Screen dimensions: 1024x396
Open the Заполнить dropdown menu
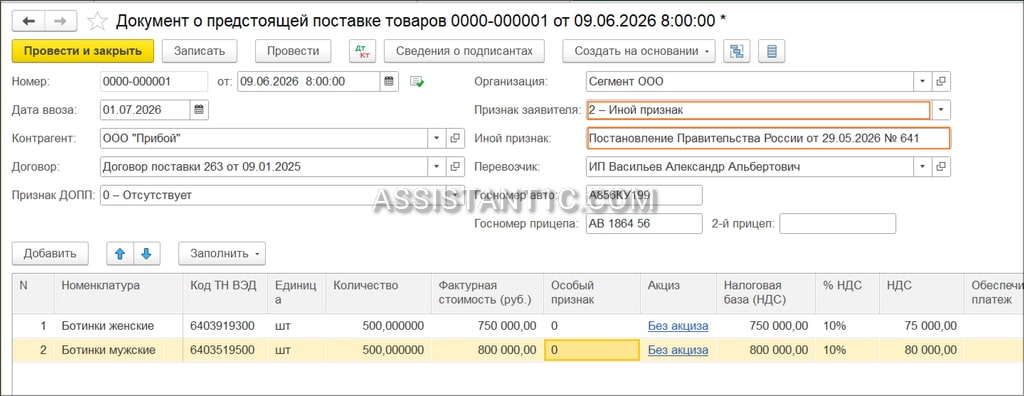222,254
